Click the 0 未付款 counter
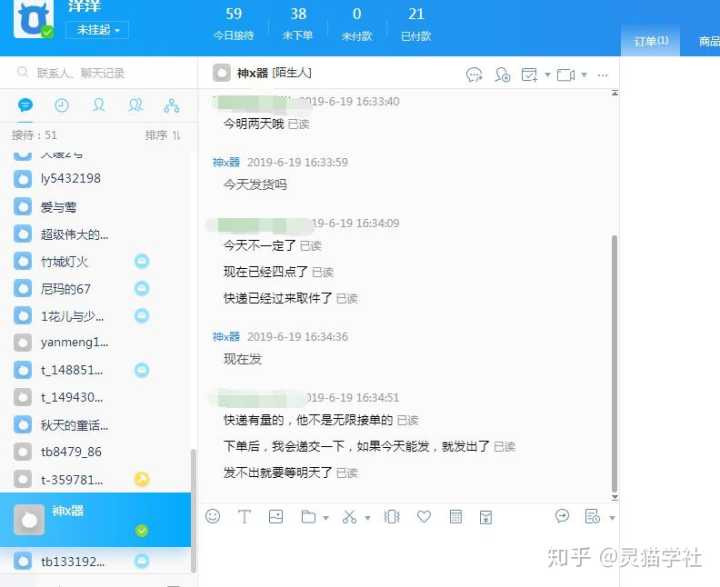The image size is (720, 587). tap(357, 23)
